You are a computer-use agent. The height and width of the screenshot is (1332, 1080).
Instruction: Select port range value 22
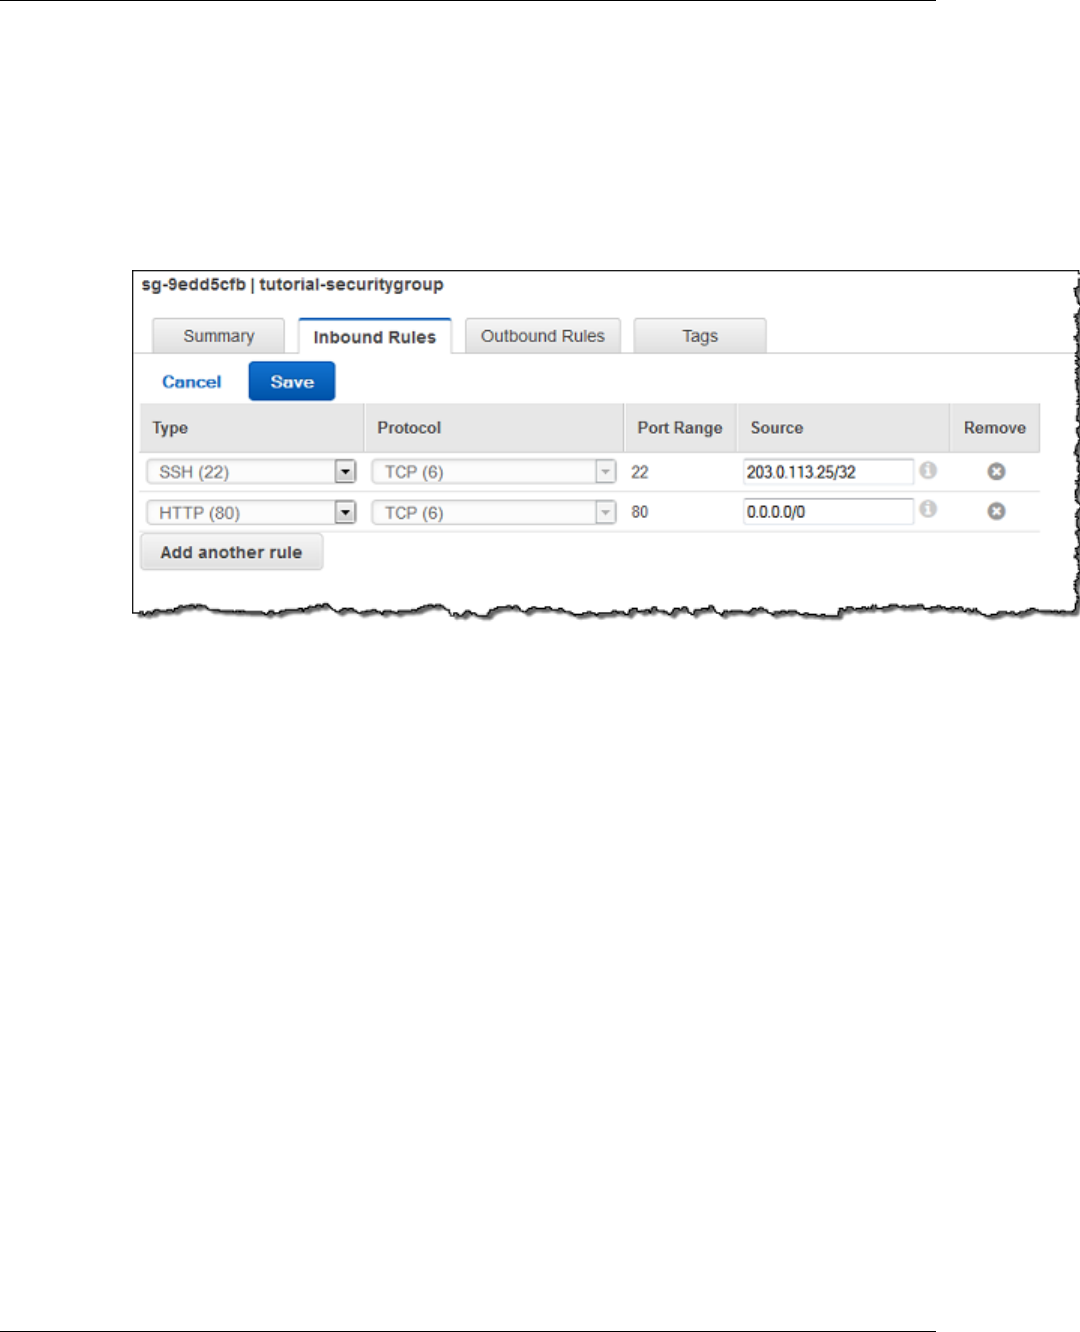(640, 472)
